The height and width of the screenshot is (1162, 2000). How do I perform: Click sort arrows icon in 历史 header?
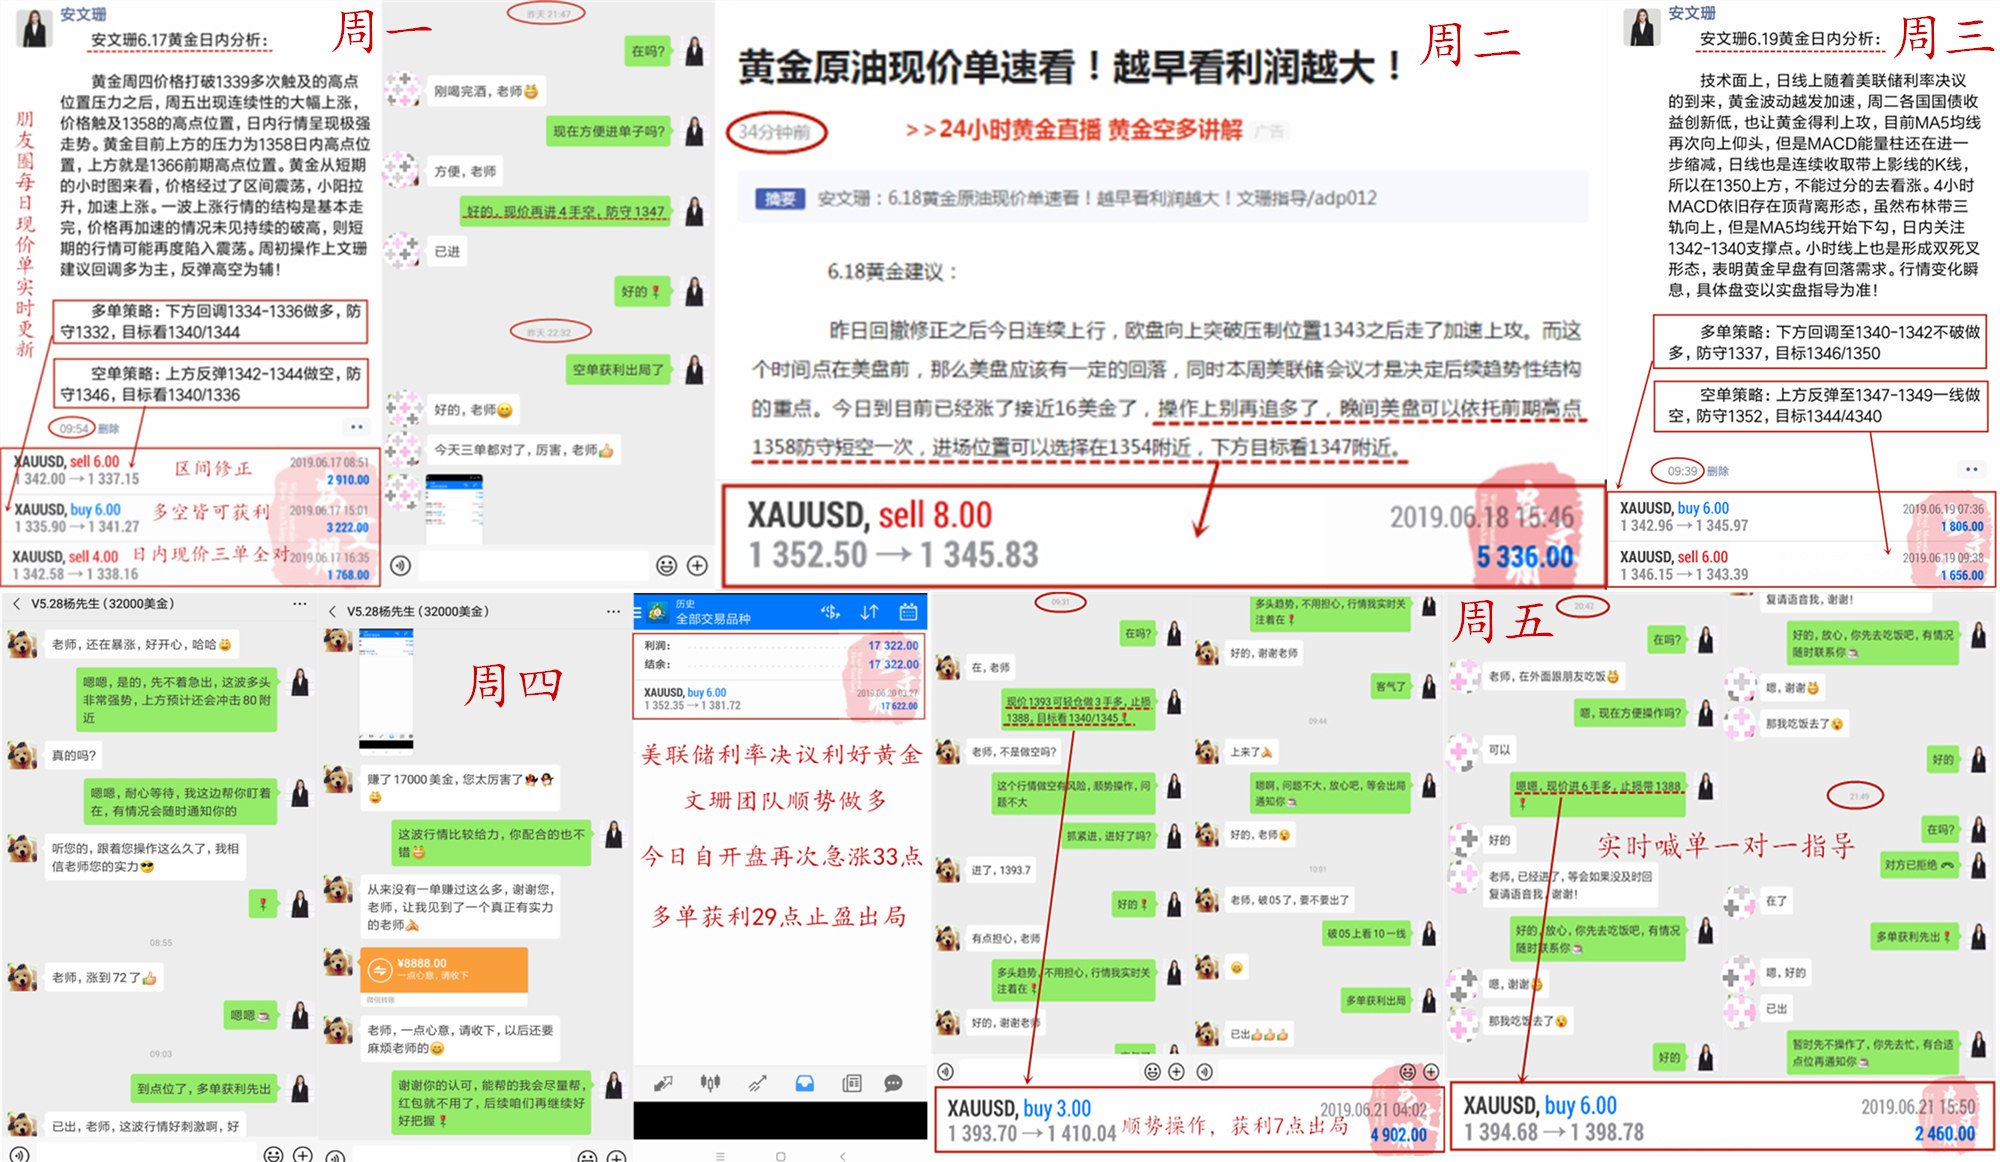tap(869, 612)
